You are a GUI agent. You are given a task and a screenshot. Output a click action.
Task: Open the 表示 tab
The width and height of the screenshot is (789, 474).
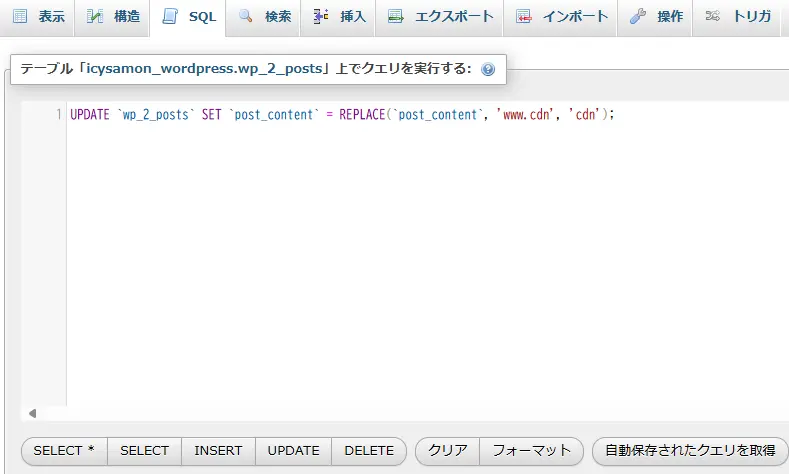coord(37,18)
